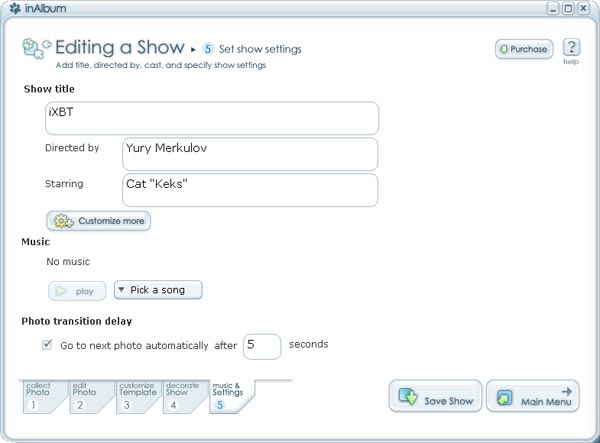Open help via the question mark icon
This screenshot has height=443, width=600.
click(x=571, y=48)
